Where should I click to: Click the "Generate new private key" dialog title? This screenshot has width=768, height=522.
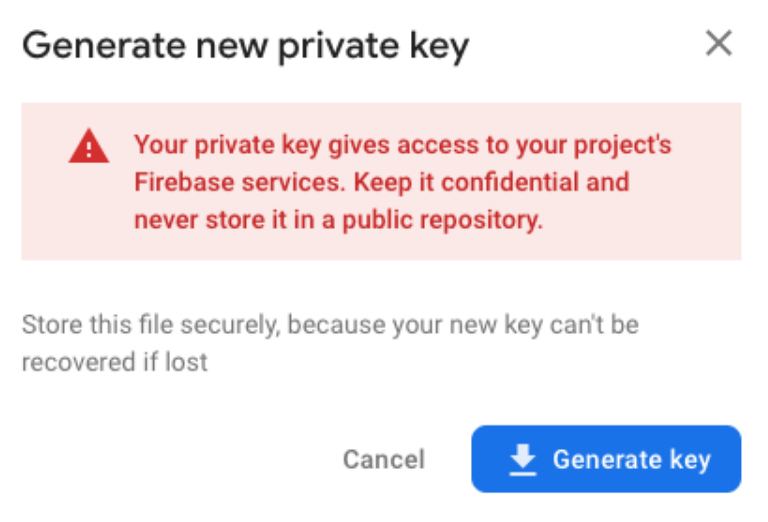click(245, 45)
